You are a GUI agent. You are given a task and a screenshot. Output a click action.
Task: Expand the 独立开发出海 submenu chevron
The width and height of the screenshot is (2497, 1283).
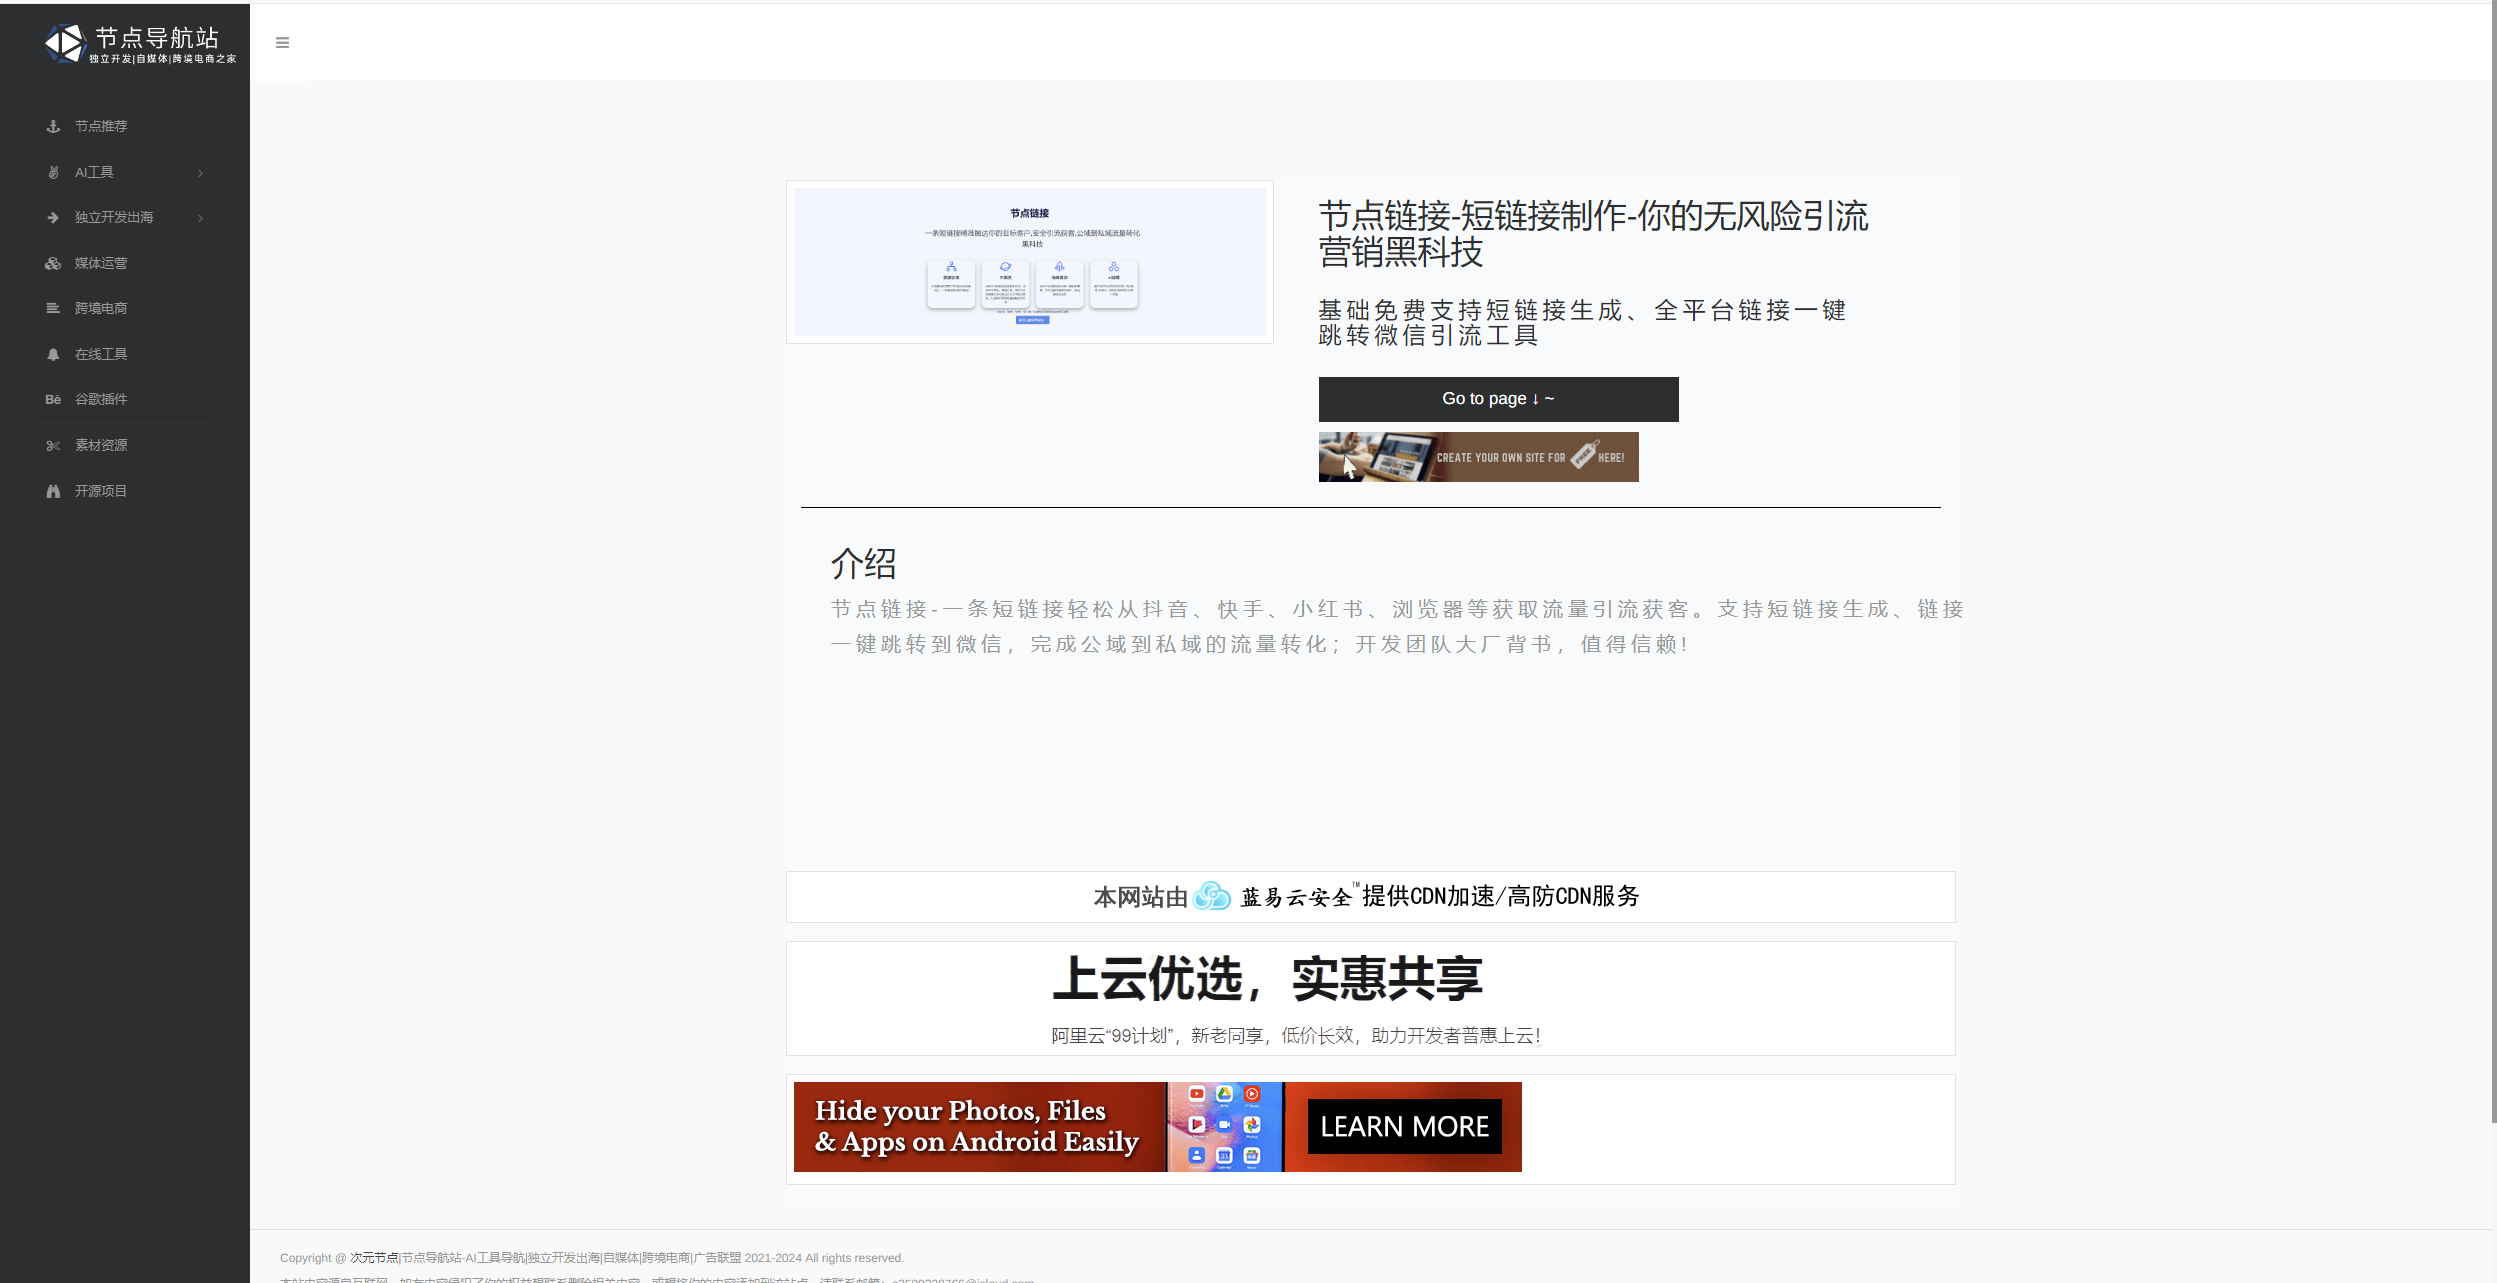point(201,218)
